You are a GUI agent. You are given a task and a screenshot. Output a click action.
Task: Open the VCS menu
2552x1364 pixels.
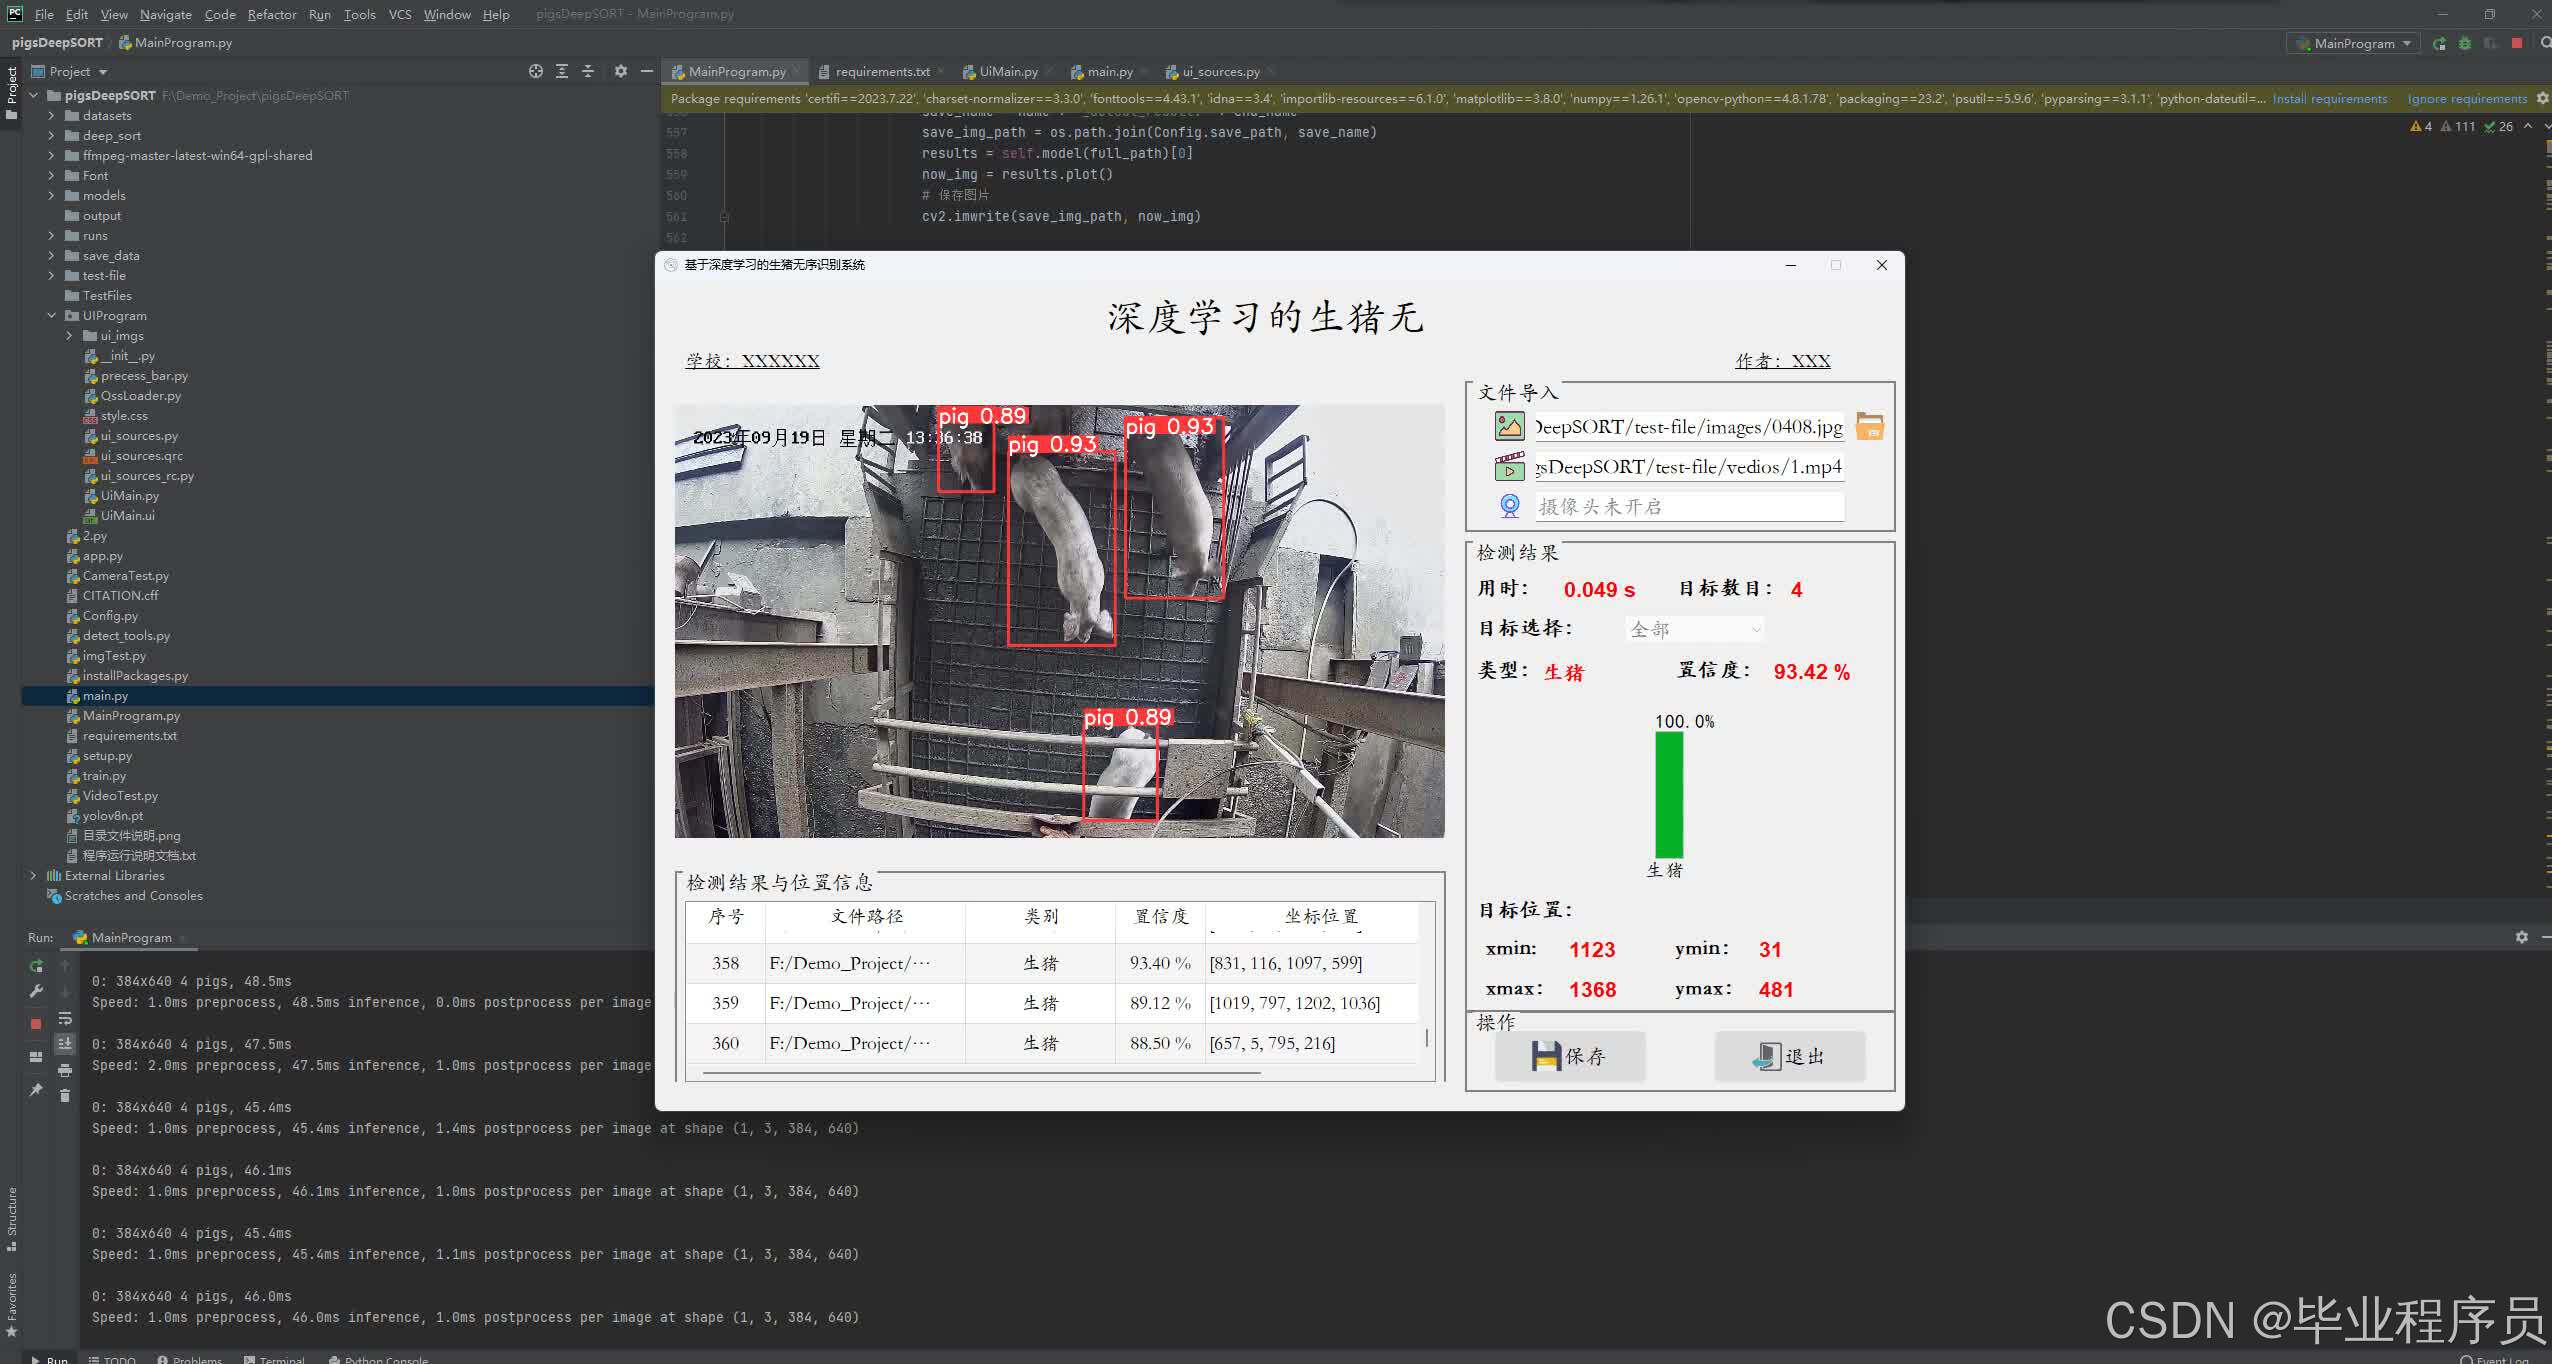coord(400,14)
